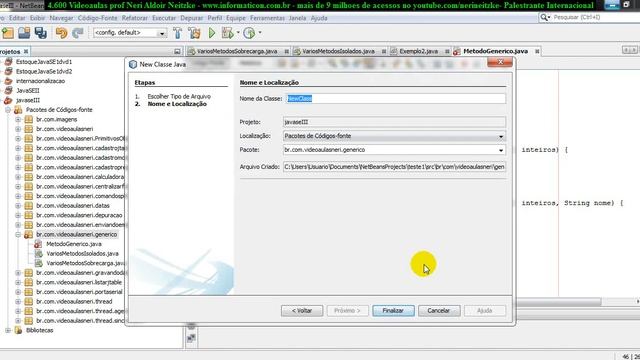Click the search magnifier icon
The image size is (640, 360).
coord(544,17)
